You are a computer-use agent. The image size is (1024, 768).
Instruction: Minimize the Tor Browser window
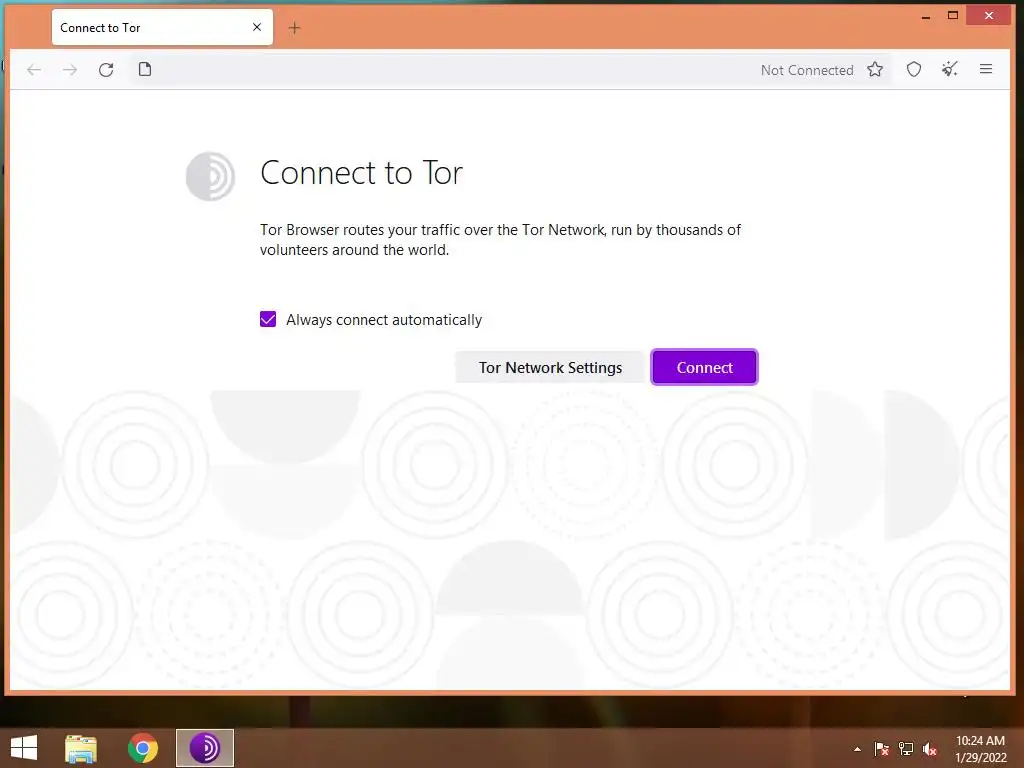pyautogui.click(x=925, y=16)
